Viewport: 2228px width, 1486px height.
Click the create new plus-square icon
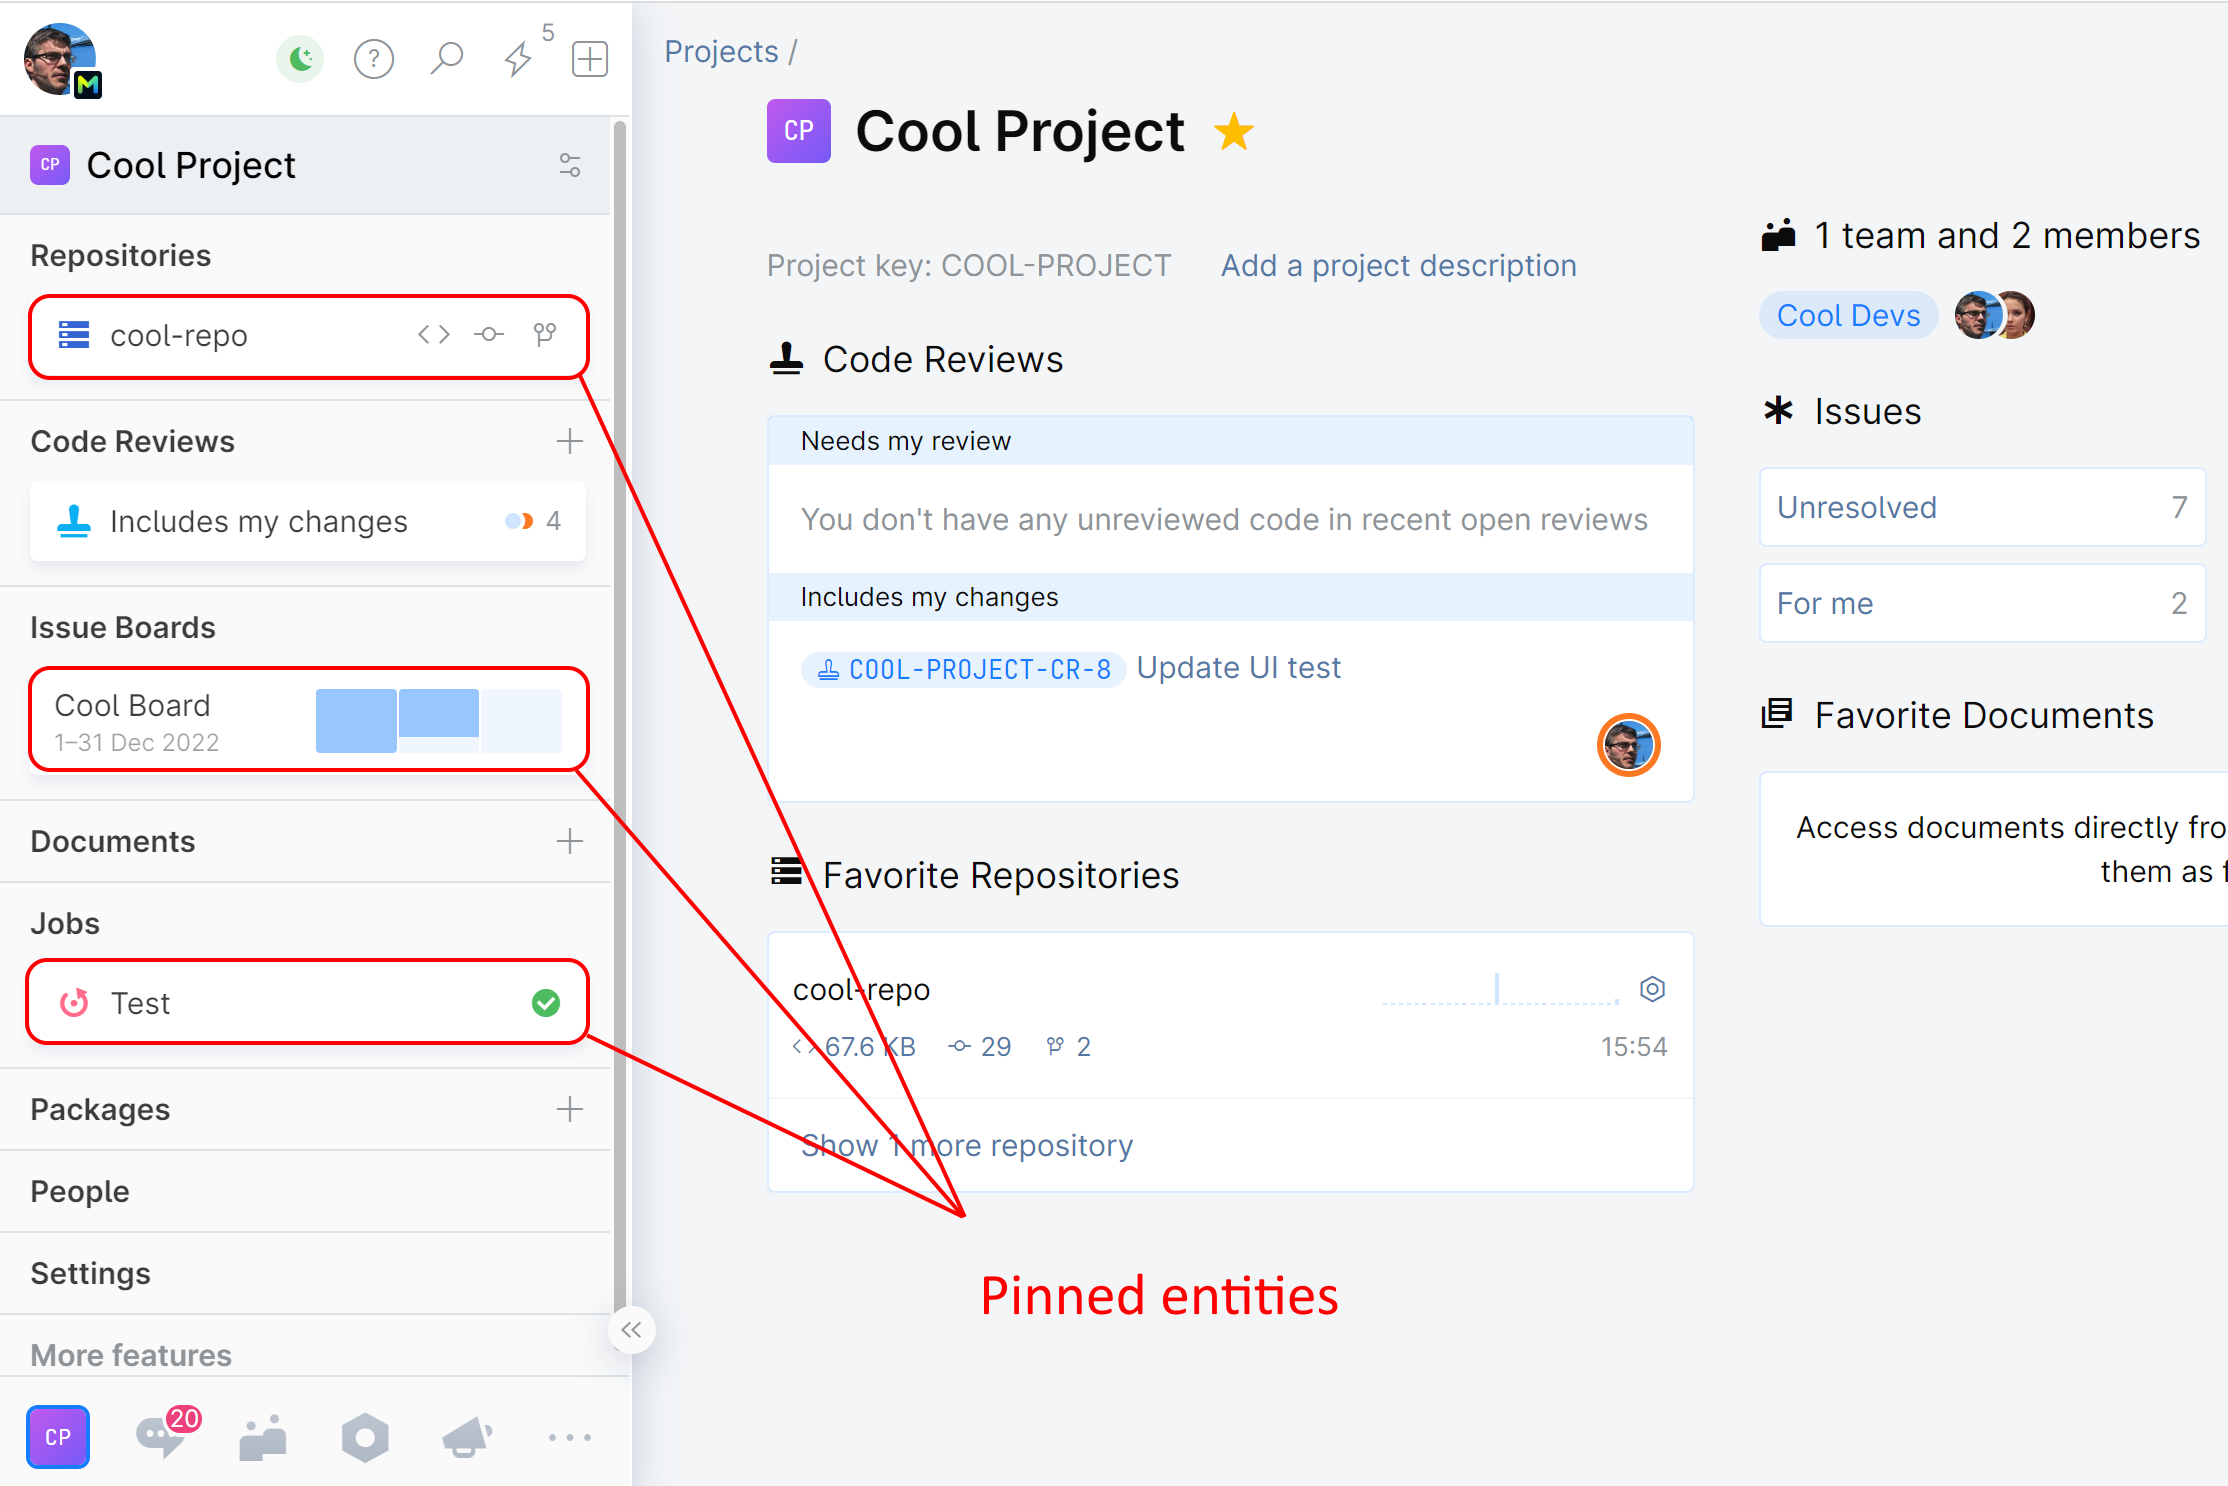pyautogui.click(x=590, y=59)
